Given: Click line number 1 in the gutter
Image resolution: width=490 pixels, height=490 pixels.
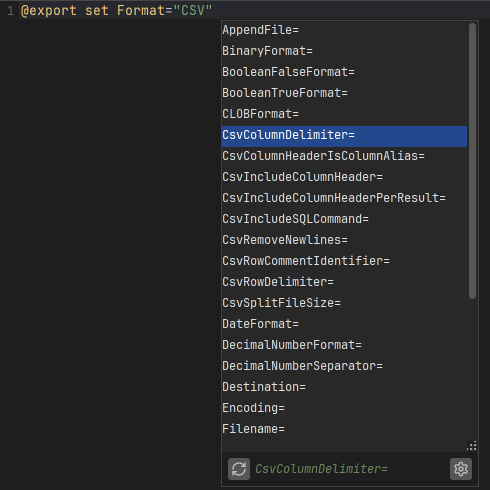Looking at the screenshot, I should pos(10,11).
